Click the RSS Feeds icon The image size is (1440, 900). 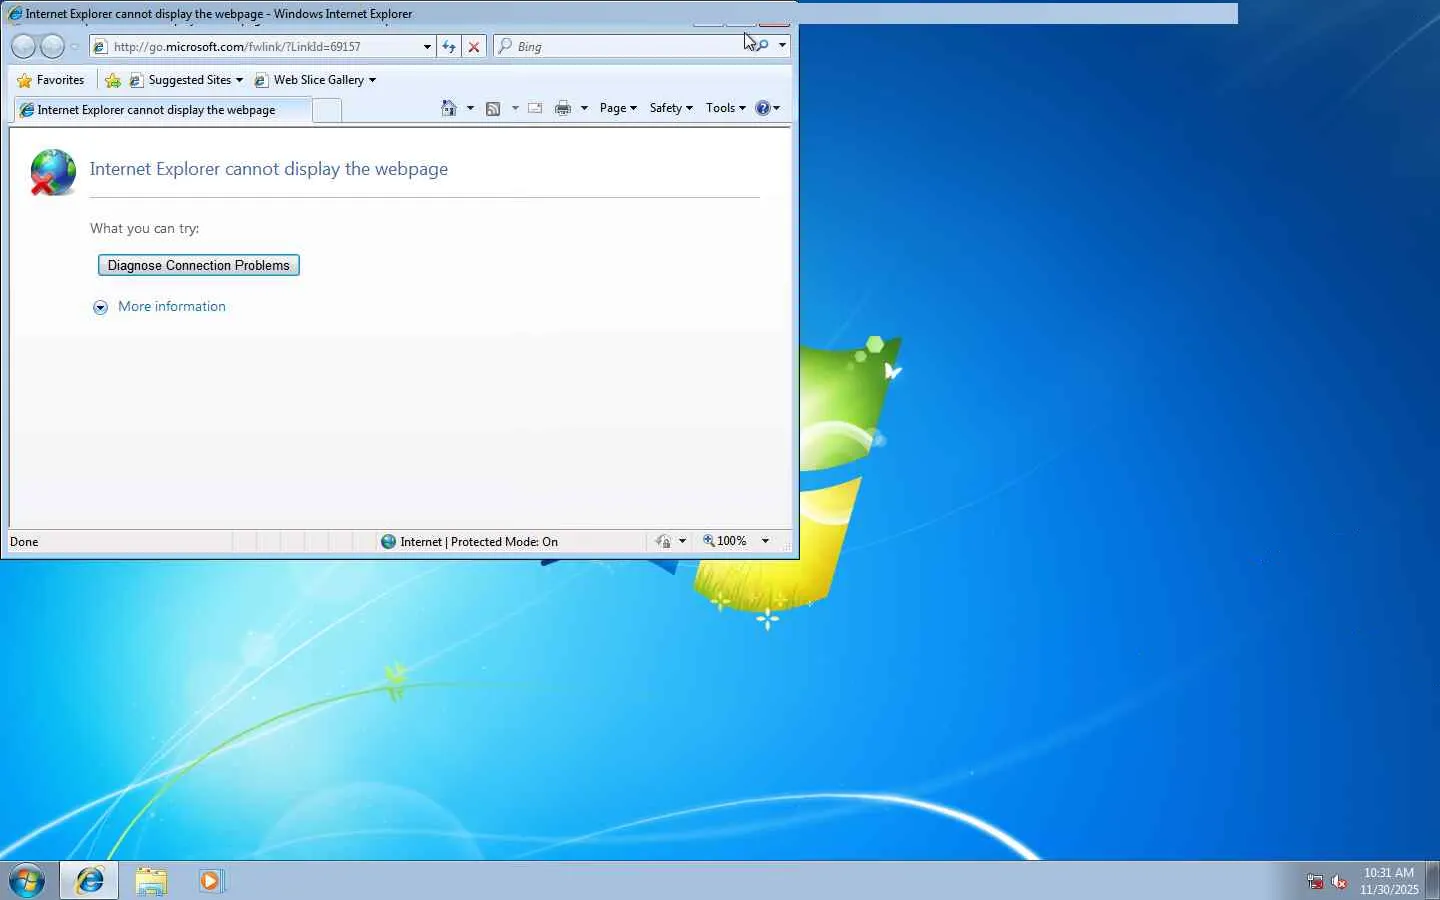tap(493, 108)
